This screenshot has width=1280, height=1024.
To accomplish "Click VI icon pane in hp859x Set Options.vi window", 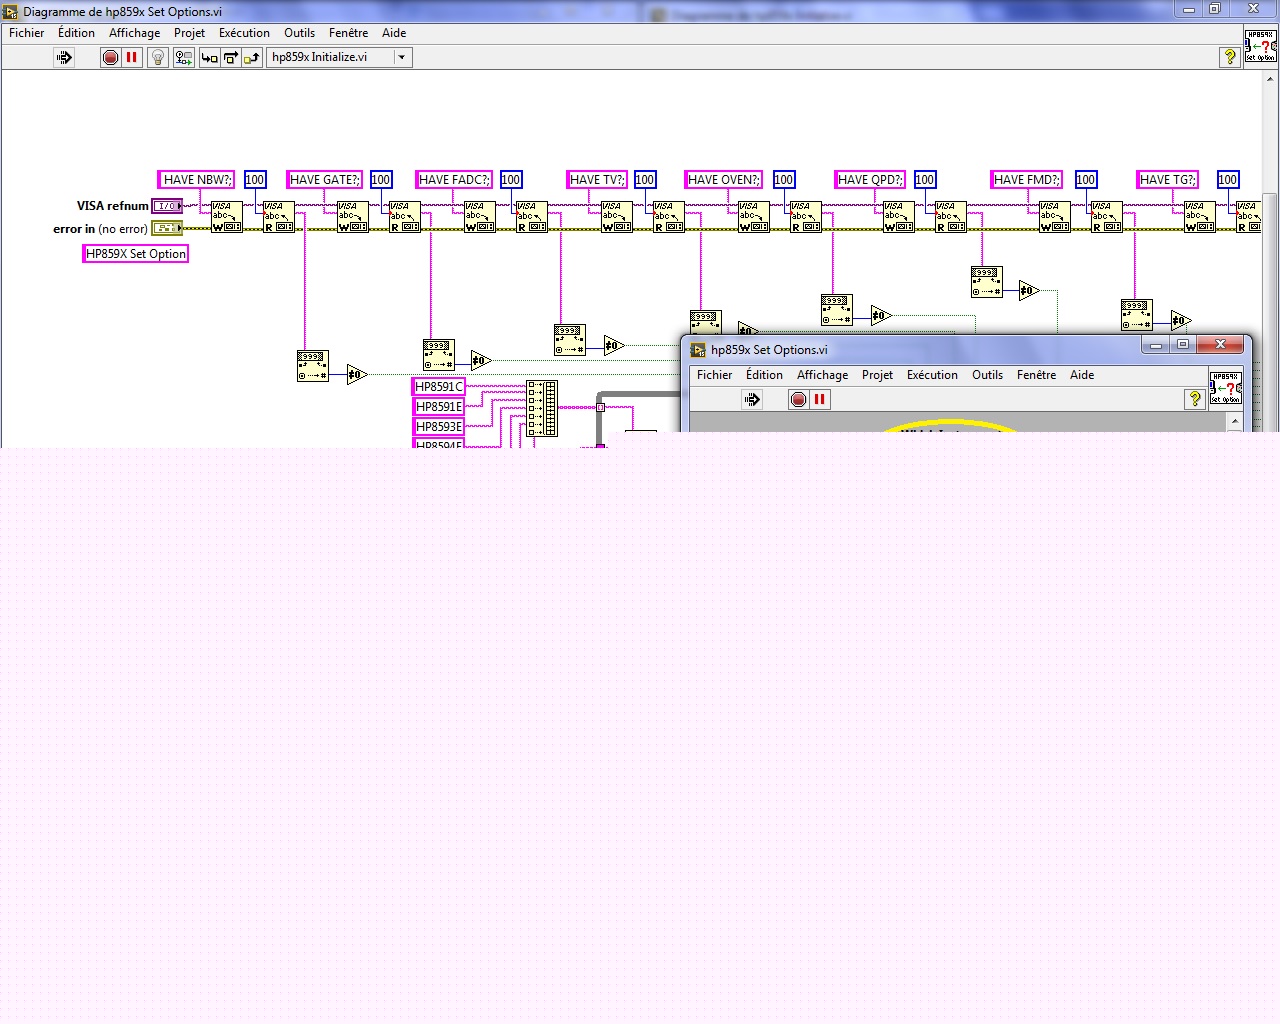I will click(1225, 388).
